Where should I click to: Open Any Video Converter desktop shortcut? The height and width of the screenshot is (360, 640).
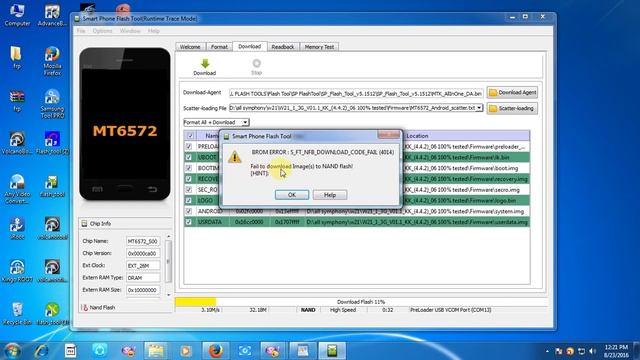point(17,189)
